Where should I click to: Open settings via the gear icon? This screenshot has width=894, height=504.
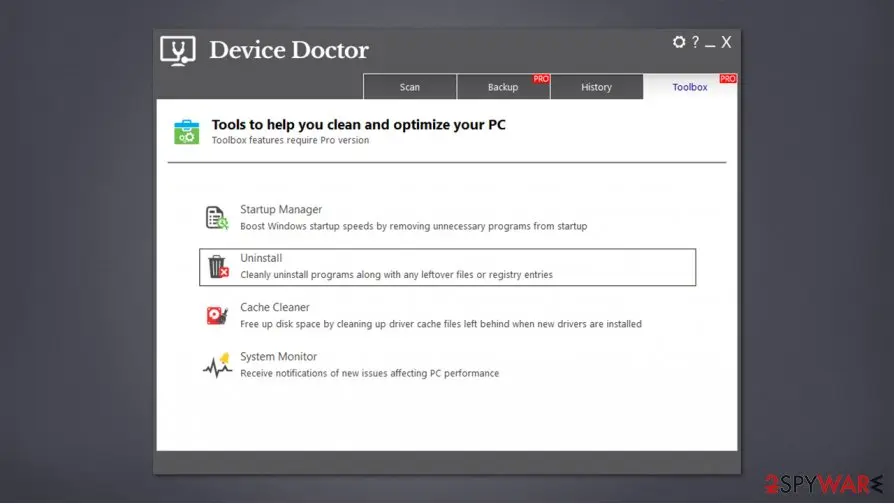tap(678, 42)
